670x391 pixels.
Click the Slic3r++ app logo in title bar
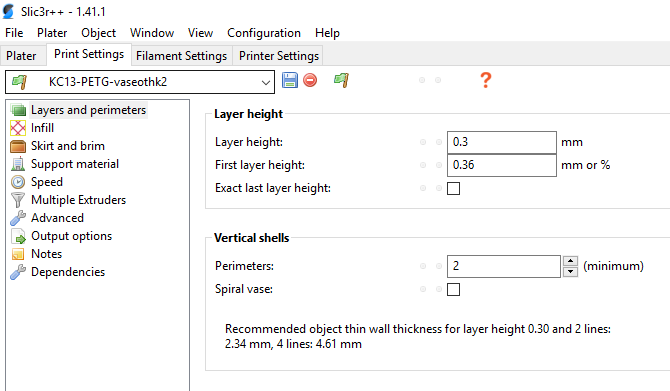coord(9,12)
